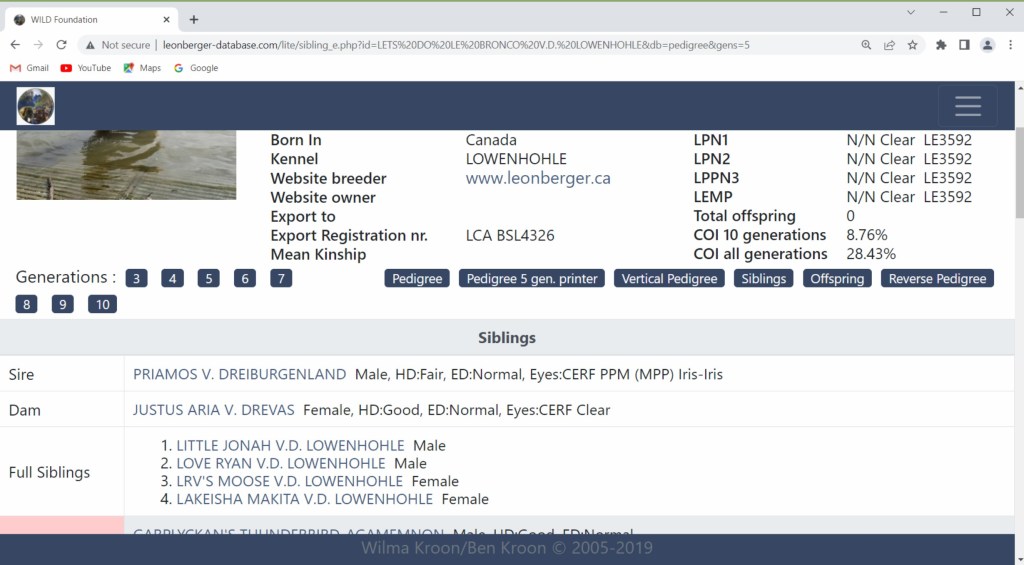The height and width of the screenshot is (565, 1024).
Task: Click the 8.76% COI 10 generations value
Action: point(867,235)
